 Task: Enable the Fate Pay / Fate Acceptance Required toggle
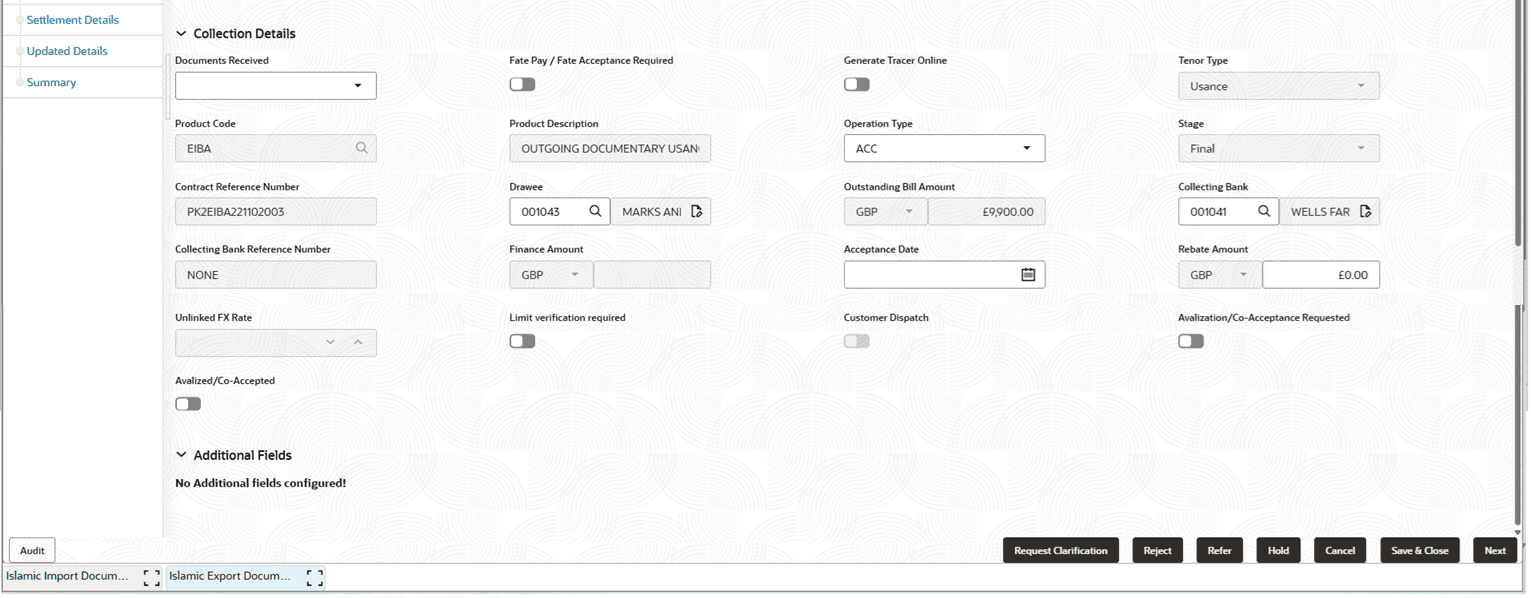[522, 84]
